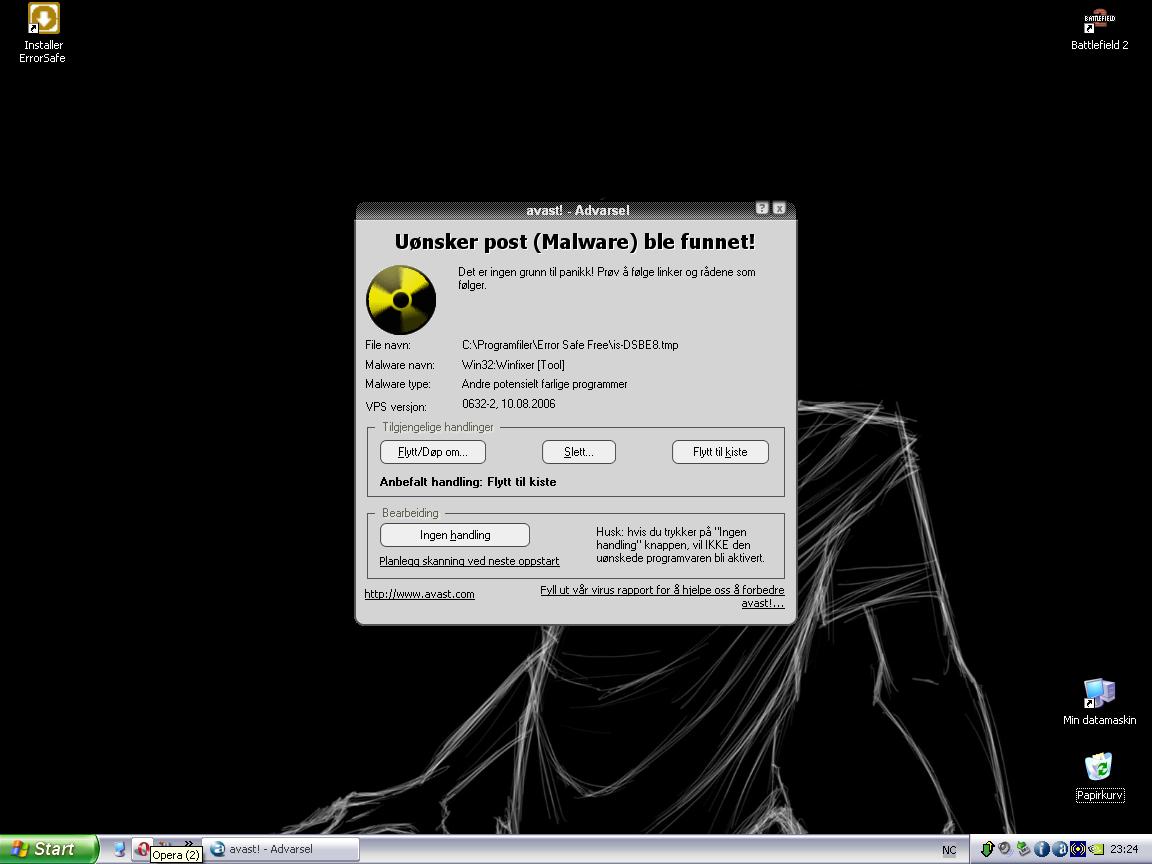Select the avast! - Advarsel taskbar button

[x=281, y=849]
